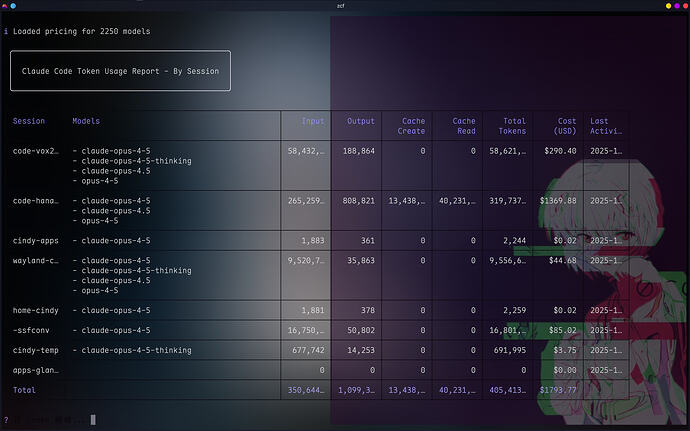
Task: Click the 'Input' column header
Action: click(313, 121)
